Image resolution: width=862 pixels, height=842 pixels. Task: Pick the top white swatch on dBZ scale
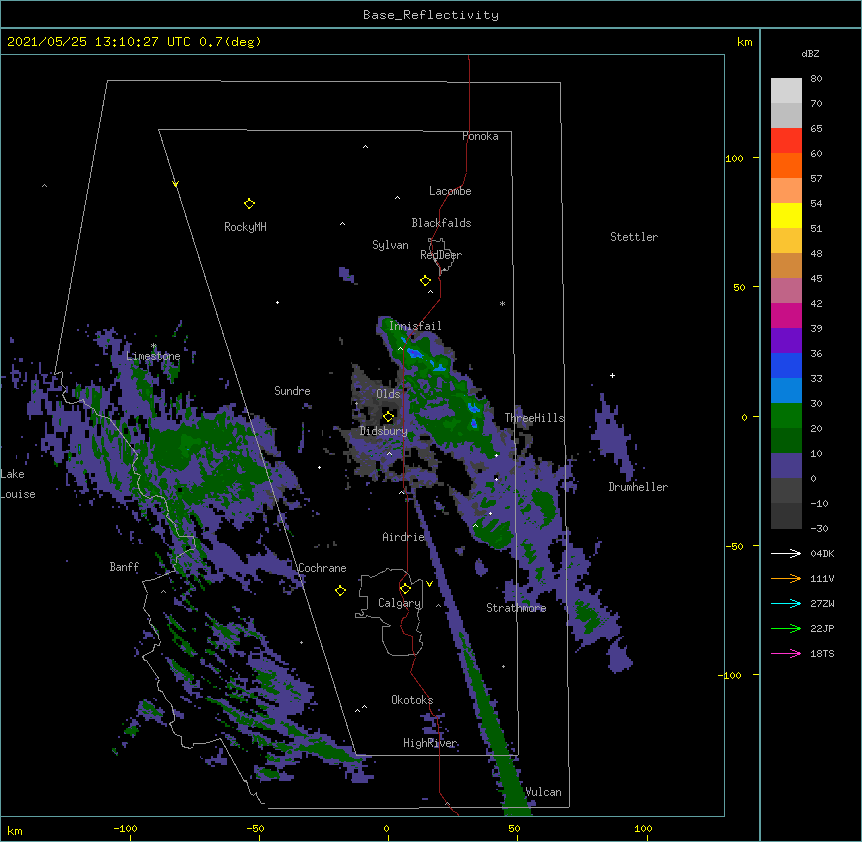(x=786, y=91)
